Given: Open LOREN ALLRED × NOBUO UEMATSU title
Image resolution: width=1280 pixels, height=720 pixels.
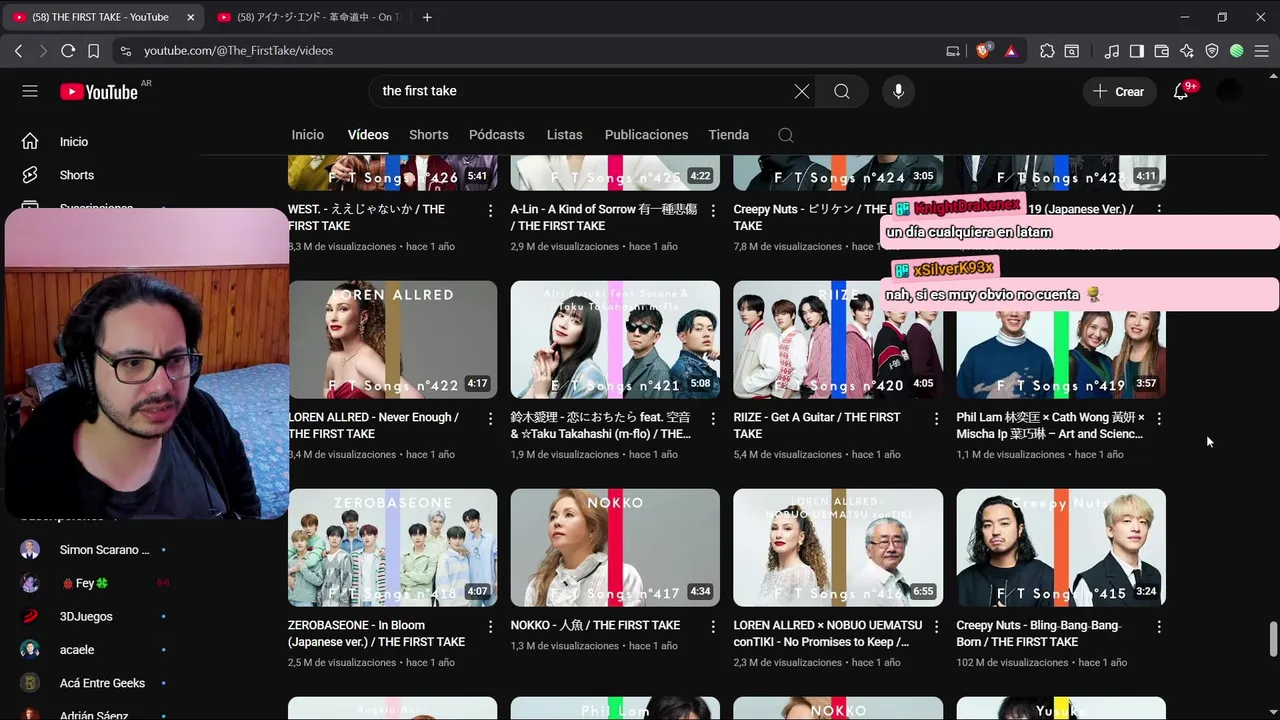Looking at the screenshot, I should [x=828, y=633].
